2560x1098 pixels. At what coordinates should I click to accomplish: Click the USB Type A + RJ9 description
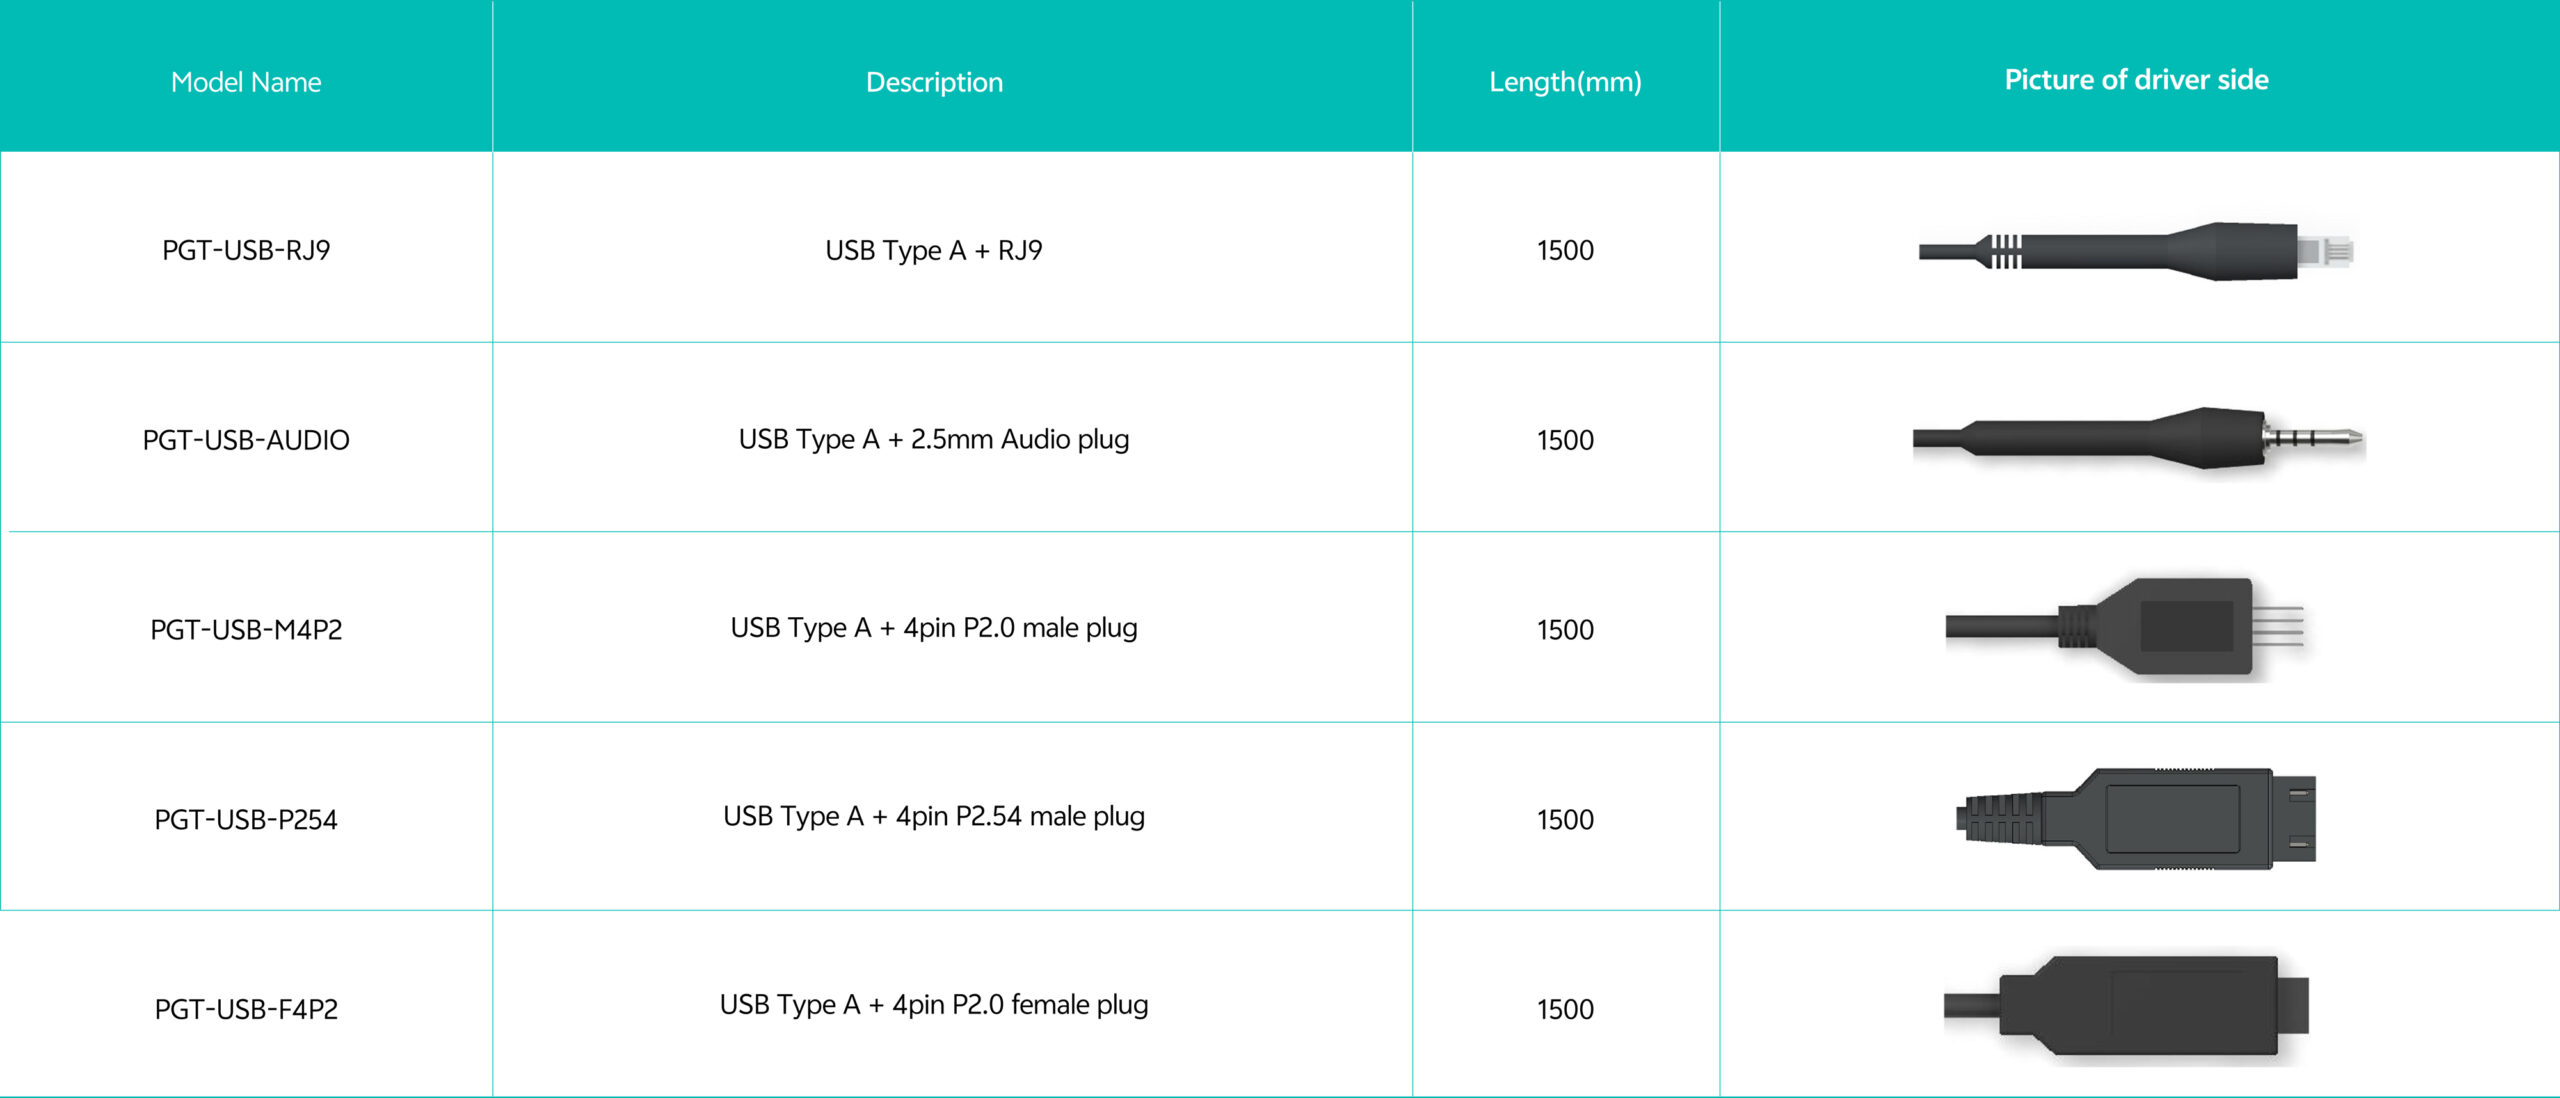934,250
